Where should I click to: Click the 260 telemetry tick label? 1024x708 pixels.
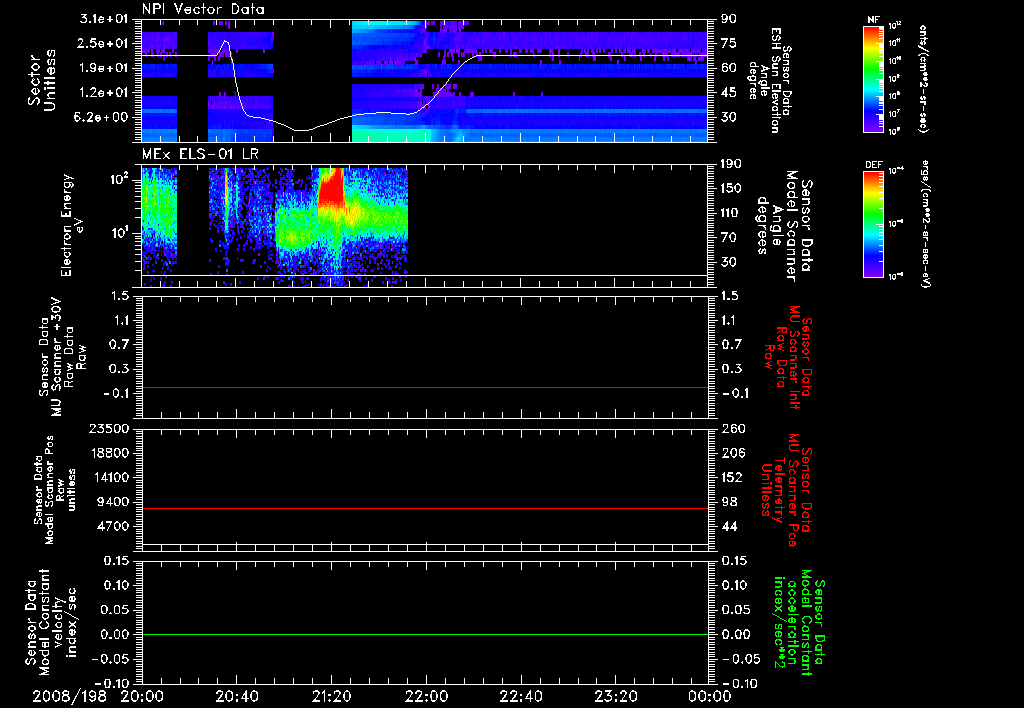pyautogui.click(x=732, y=428)
